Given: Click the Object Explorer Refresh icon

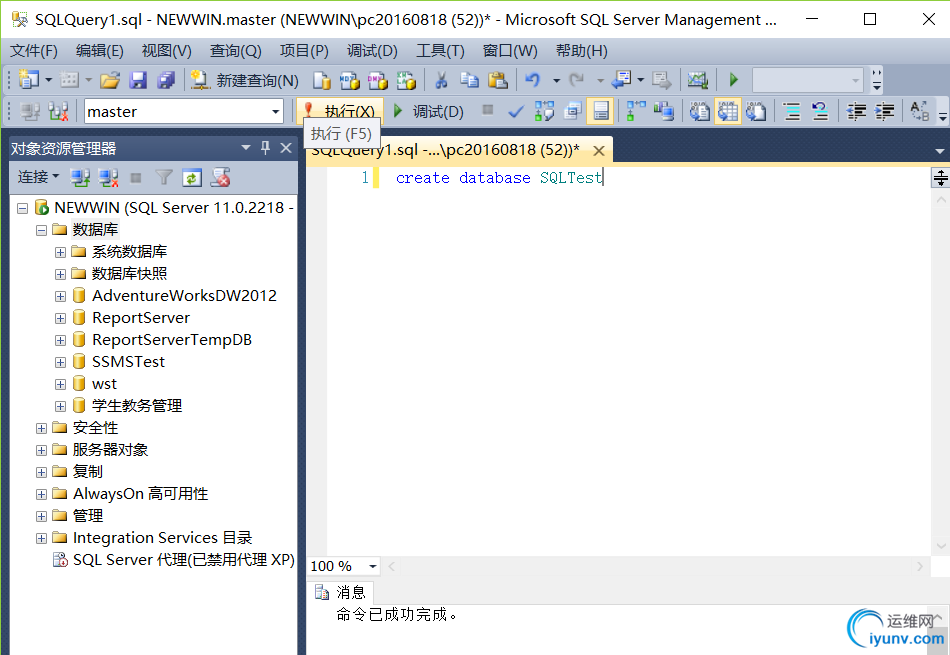Looking at the screenshot, I should (x=192, y=178).
